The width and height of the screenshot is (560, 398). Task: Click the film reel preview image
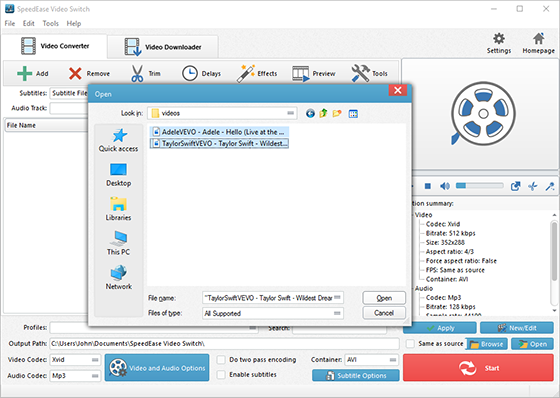tap(482, 114)
